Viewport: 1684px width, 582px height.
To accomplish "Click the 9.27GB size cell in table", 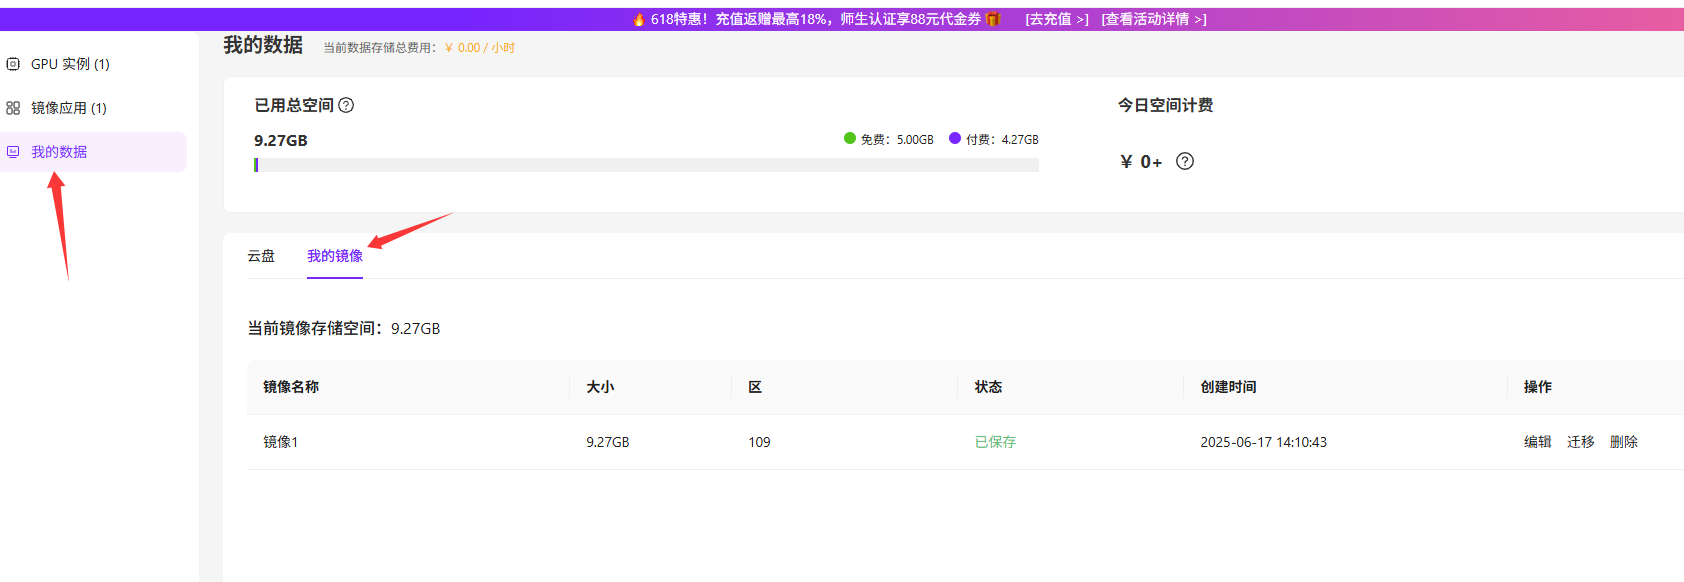I will 608,442.
